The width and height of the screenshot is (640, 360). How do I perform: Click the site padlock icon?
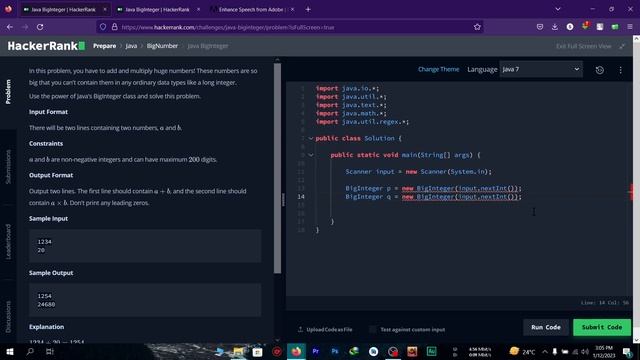(x=115, y=27)
